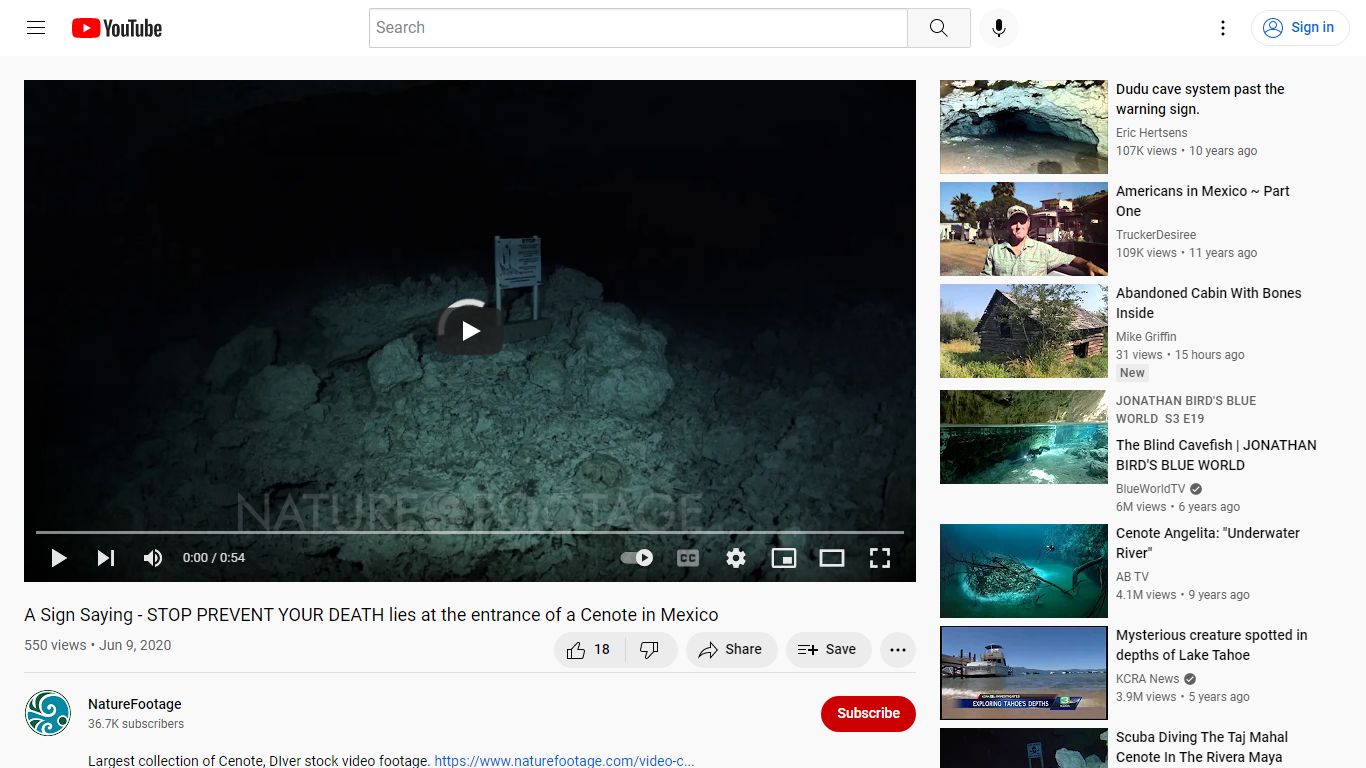Open 'Abandoned Cabin With Bones Inside' title
This screenshot has width=1366, height=768.
pos(1209,303)
